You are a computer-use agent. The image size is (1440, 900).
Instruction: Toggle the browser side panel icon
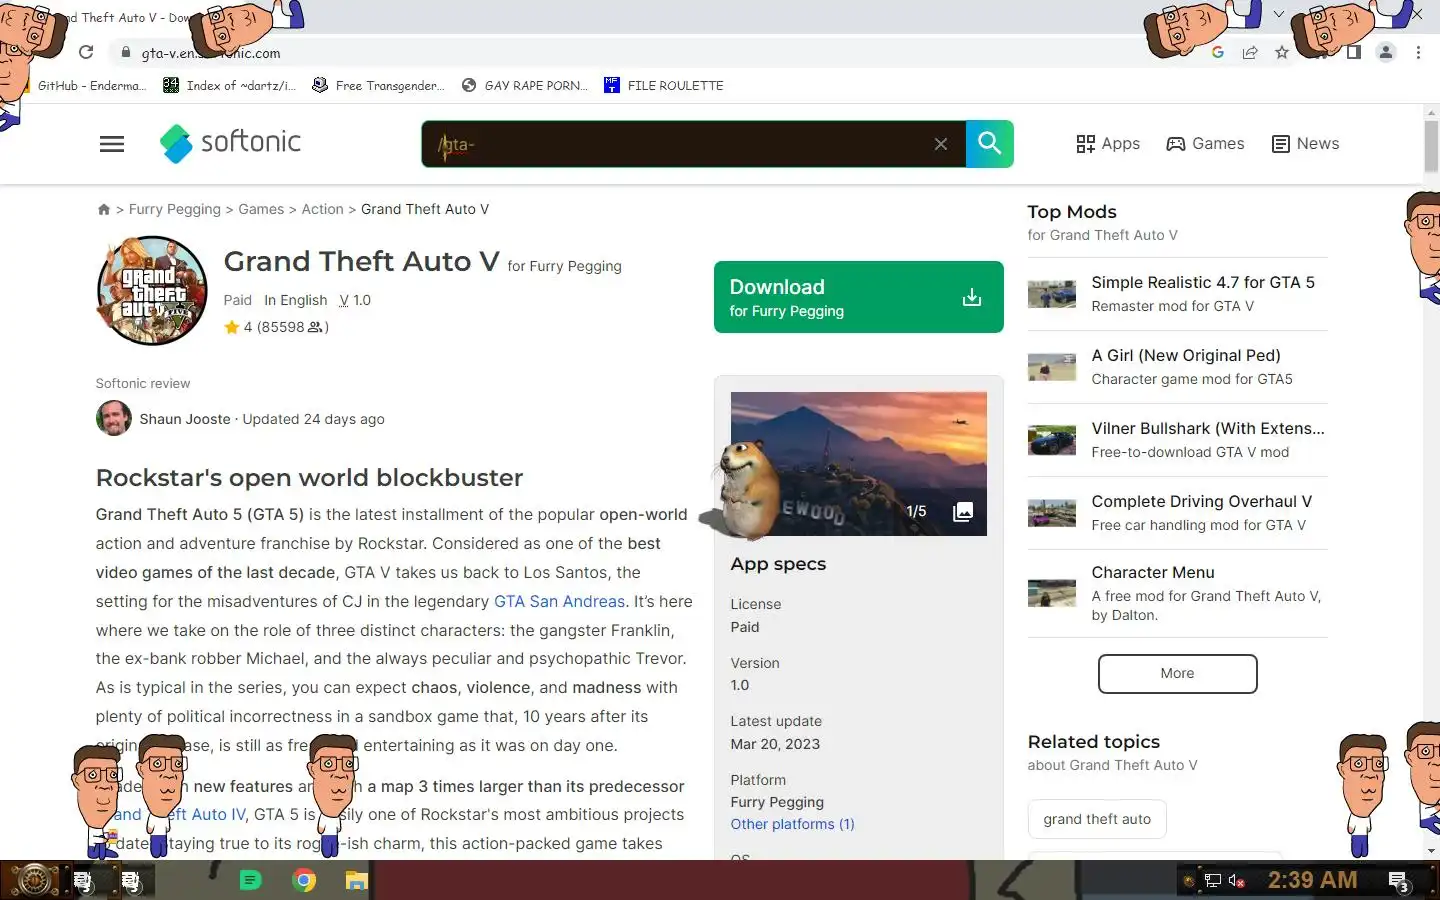[x=1353, y=53]
